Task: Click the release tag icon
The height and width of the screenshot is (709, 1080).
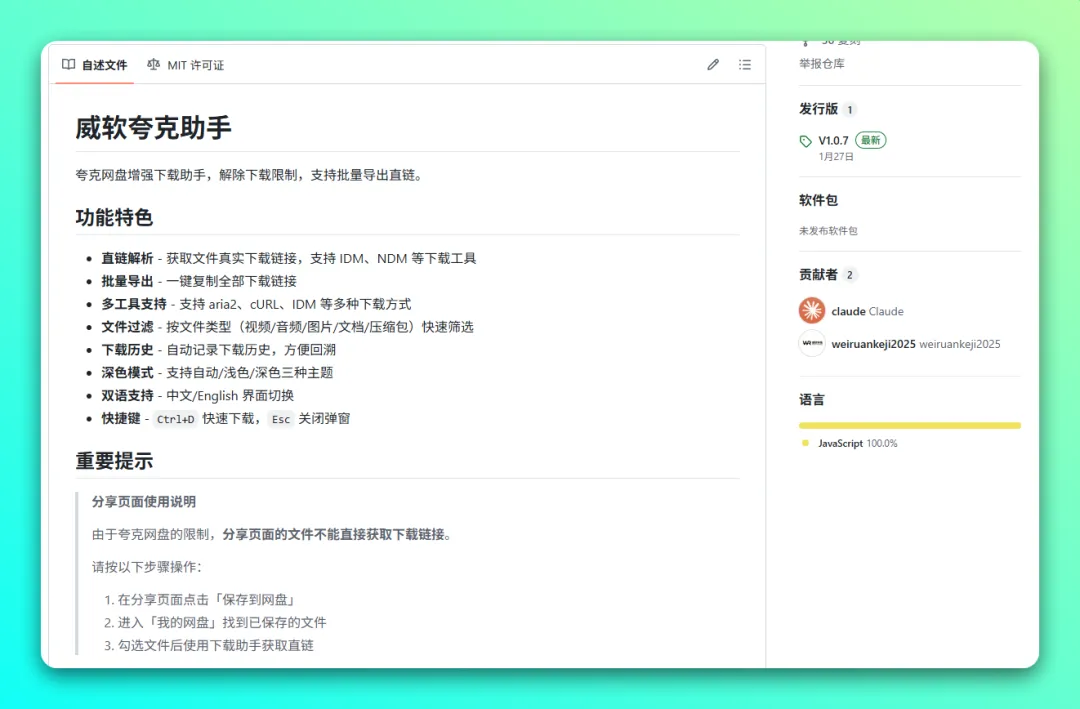Action: (x=805, y=141)
